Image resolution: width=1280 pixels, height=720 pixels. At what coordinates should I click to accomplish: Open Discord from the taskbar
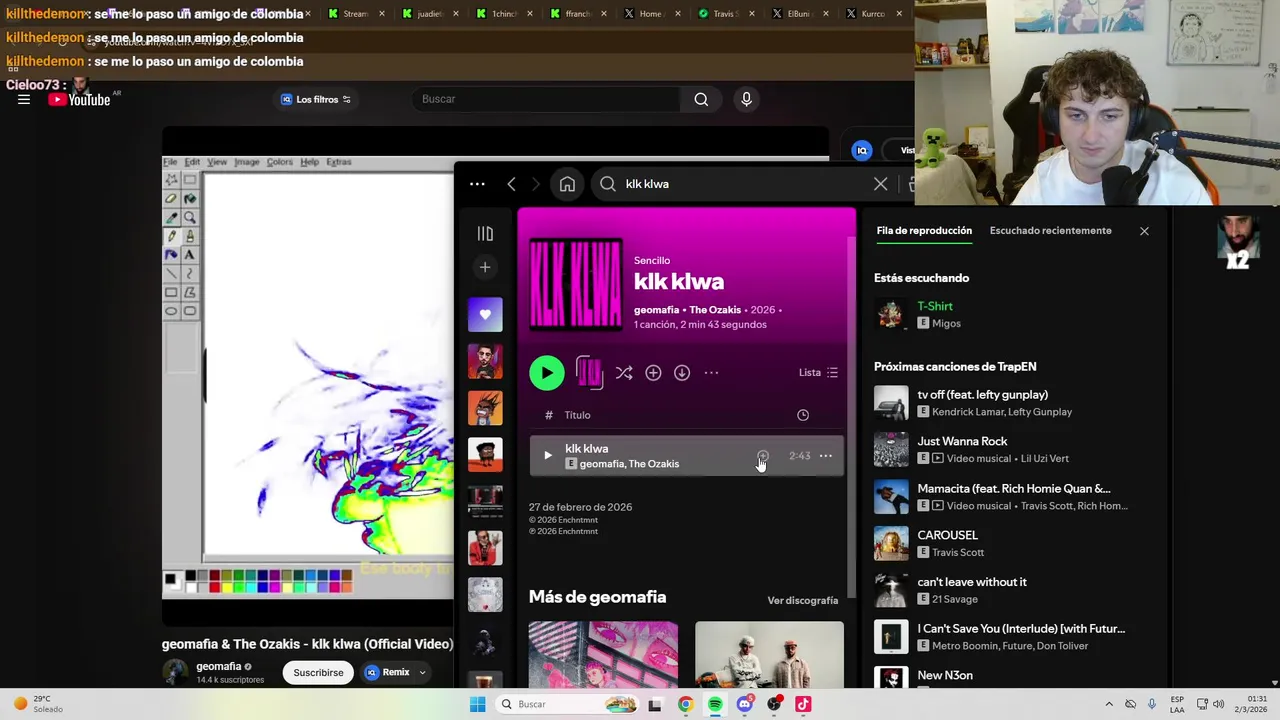744,704
